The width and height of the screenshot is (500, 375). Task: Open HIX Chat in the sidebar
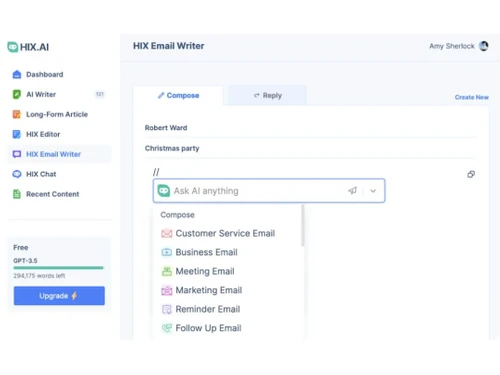[x=59, y=174]
